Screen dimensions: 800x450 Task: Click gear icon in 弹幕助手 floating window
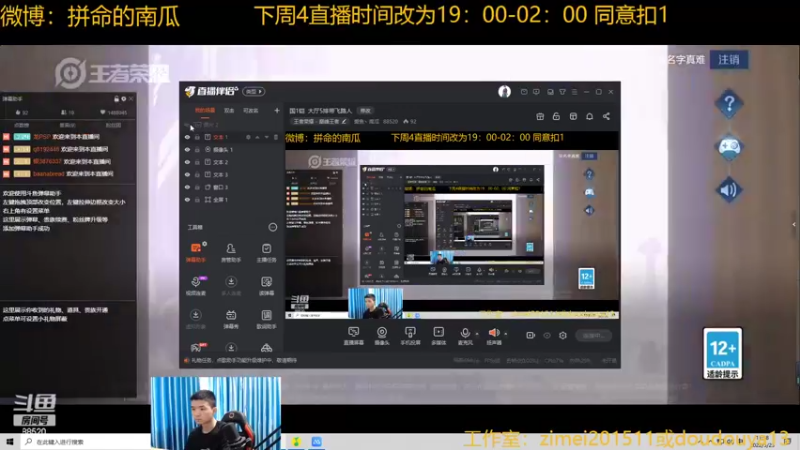point(123,98)
